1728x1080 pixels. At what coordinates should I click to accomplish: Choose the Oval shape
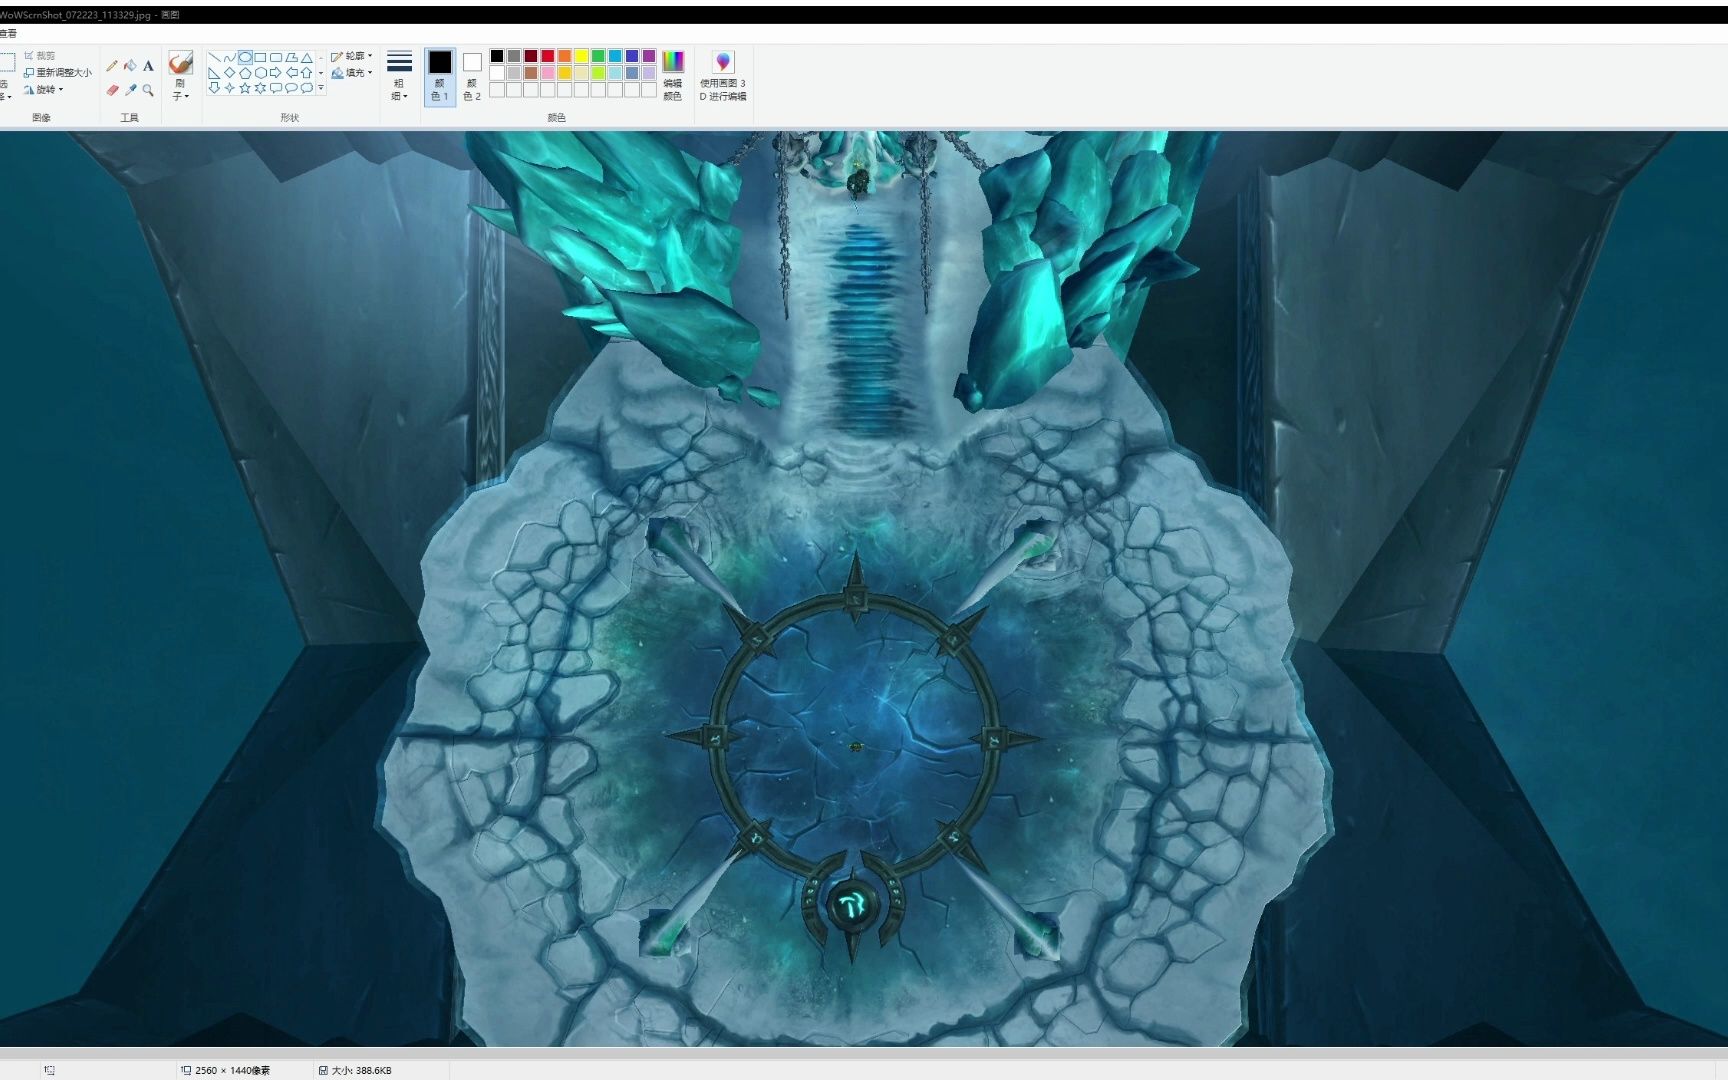pos(245,58)
